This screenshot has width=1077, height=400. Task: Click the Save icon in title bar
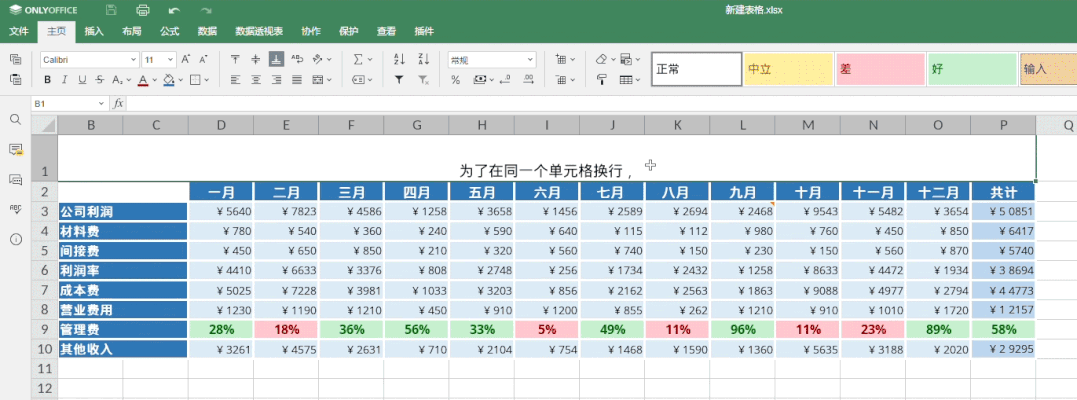pyautogui.click(x=111, y=10)
